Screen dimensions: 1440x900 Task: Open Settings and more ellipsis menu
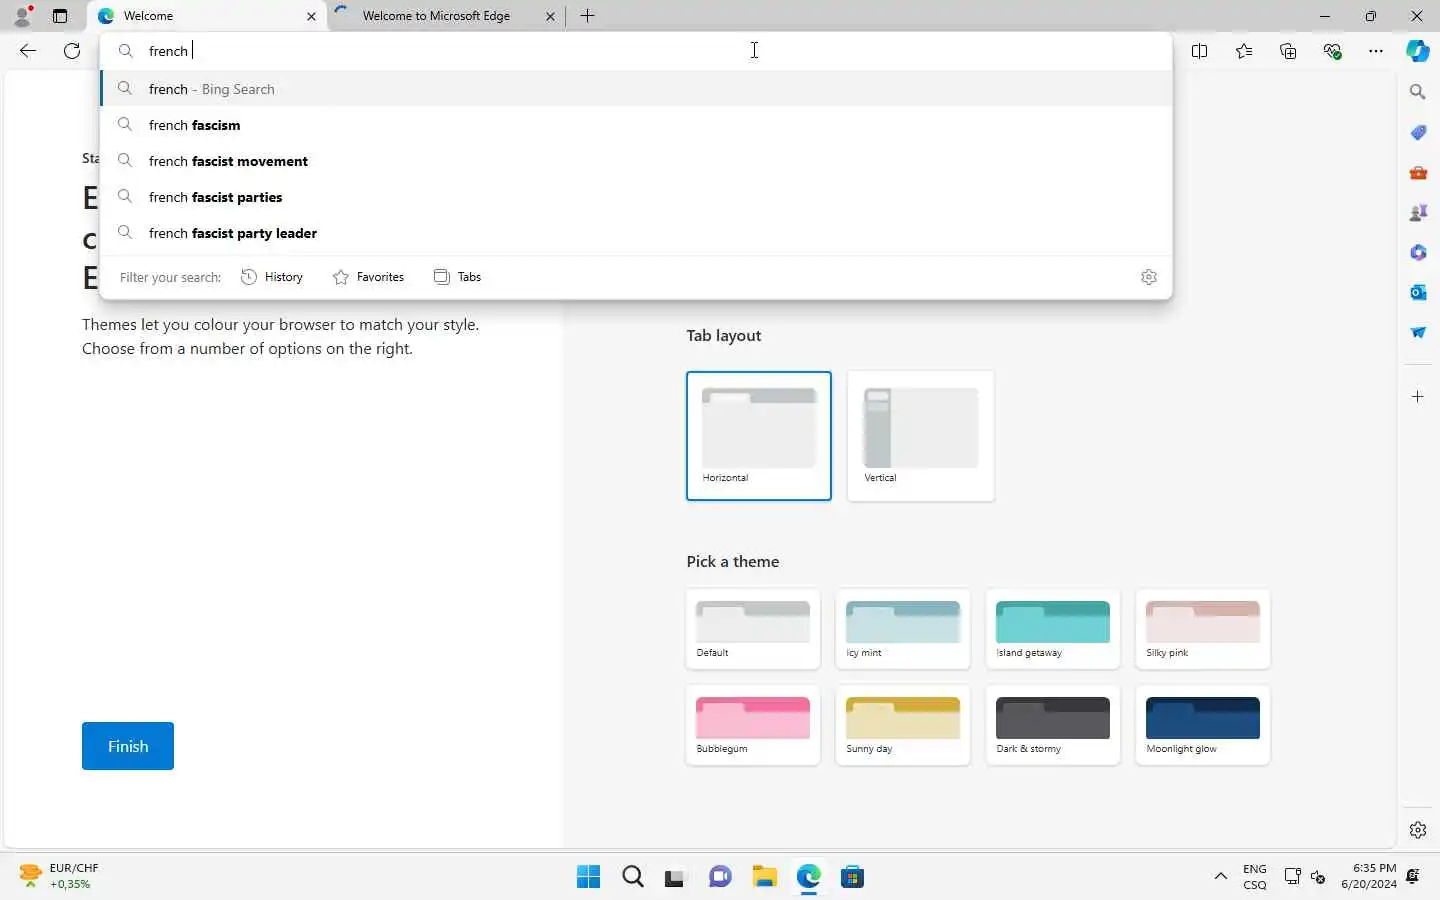1376,51
